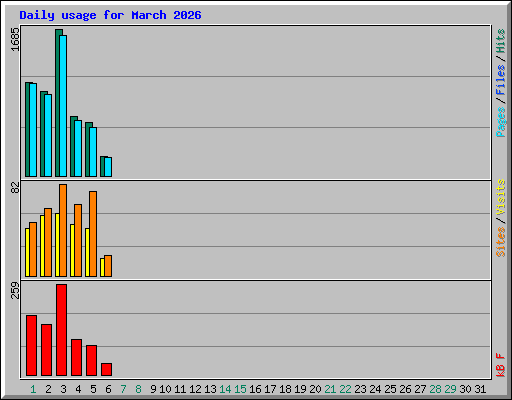
Task: Click the yellow Visits bar for day 4
Action: click(x=72, y=250)
